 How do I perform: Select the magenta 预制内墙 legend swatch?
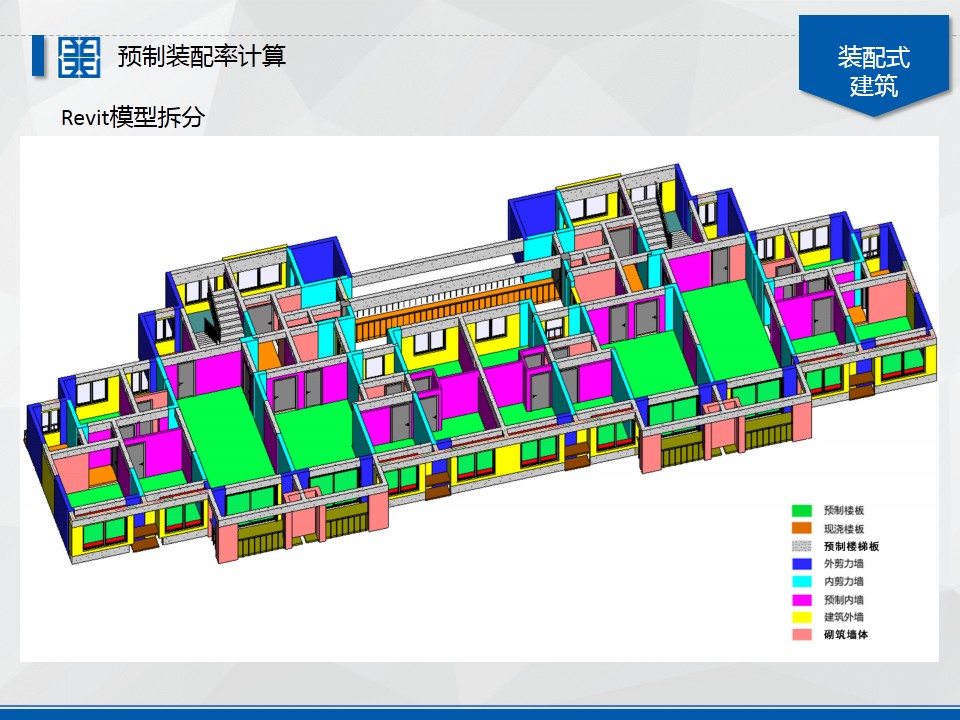801,599
